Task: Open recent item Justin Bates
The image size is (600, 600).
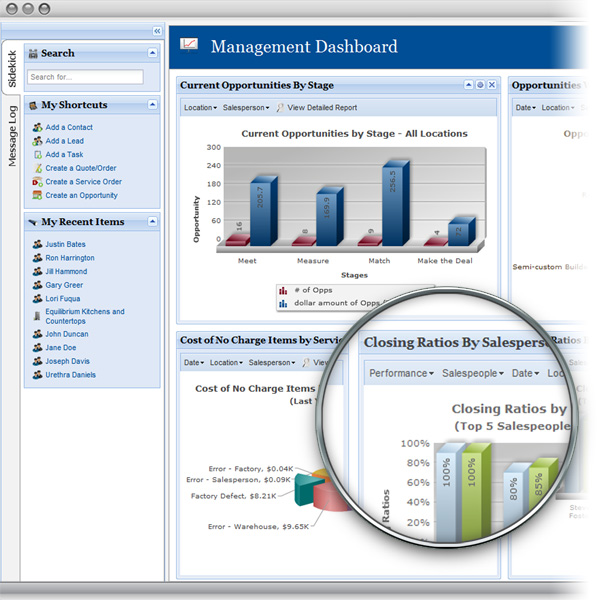Action: tap(65, 244)
